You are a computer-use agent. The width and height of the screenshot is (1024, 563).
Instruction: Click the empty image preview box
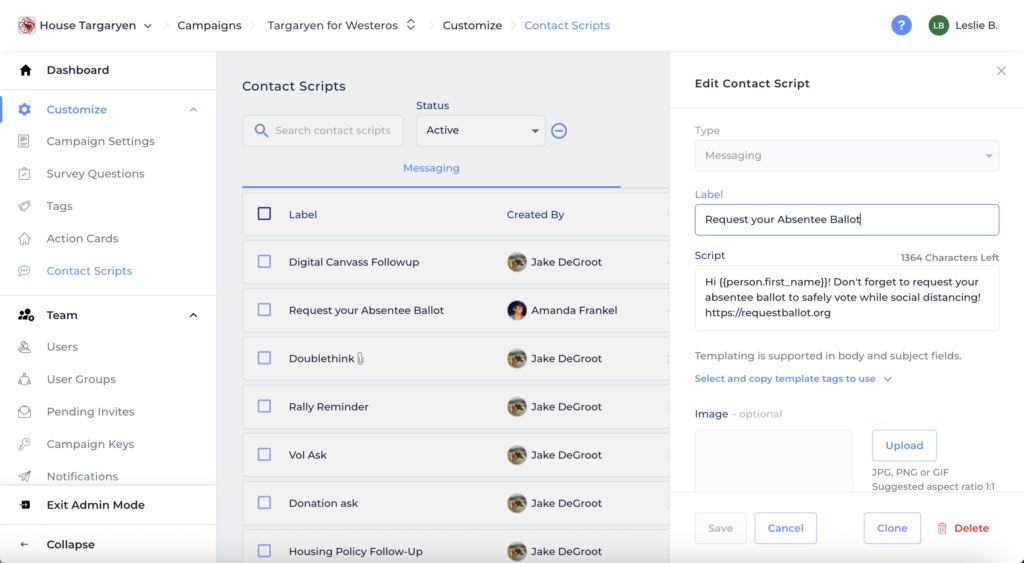tap(773, 461)
